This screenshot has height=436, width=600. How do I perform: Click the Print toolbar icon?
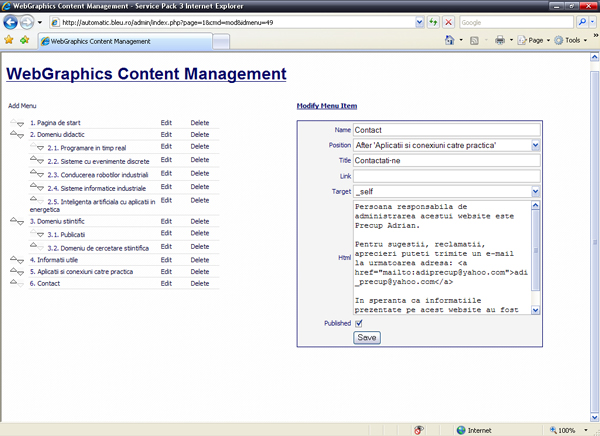(x=499, y=41)
